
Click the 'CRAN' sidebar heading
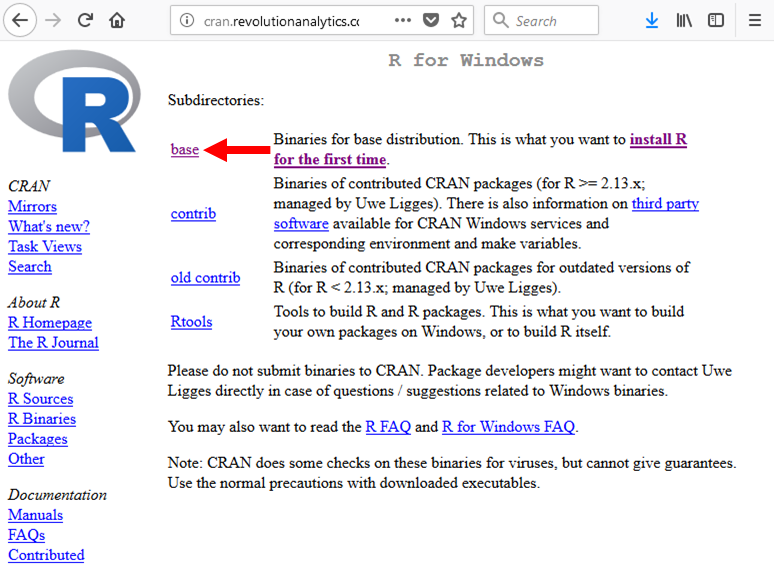pyautogui.click(x=29, y=186)
